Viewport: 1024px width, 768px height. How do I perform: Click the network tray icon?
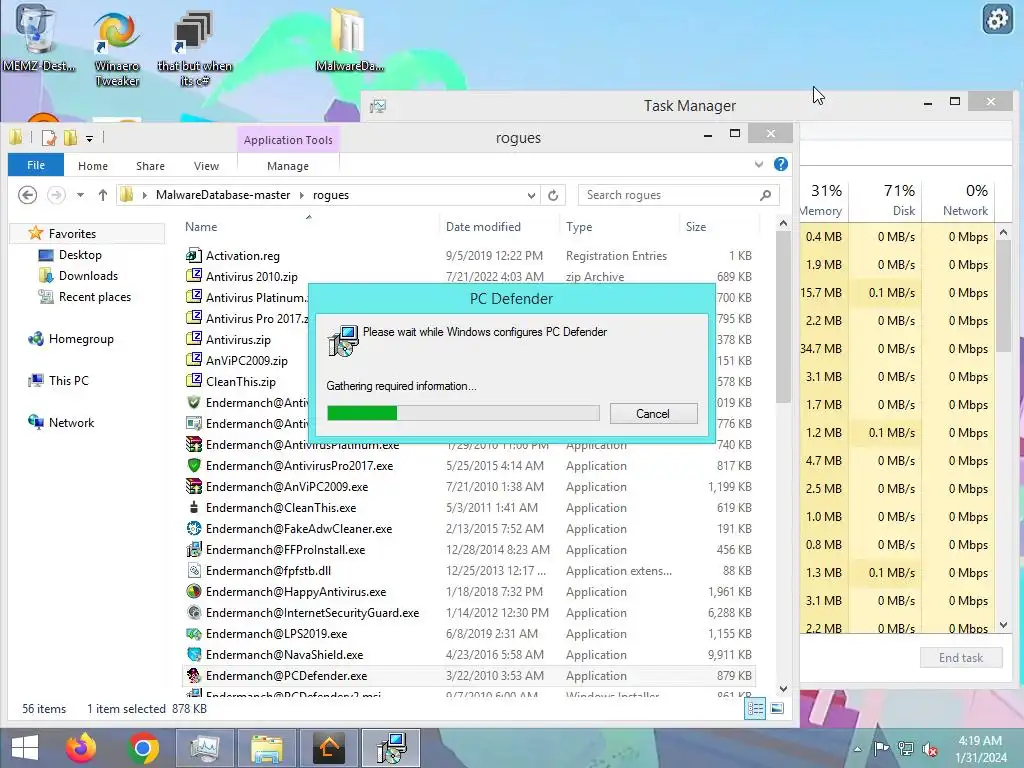[x=906, y=749]
